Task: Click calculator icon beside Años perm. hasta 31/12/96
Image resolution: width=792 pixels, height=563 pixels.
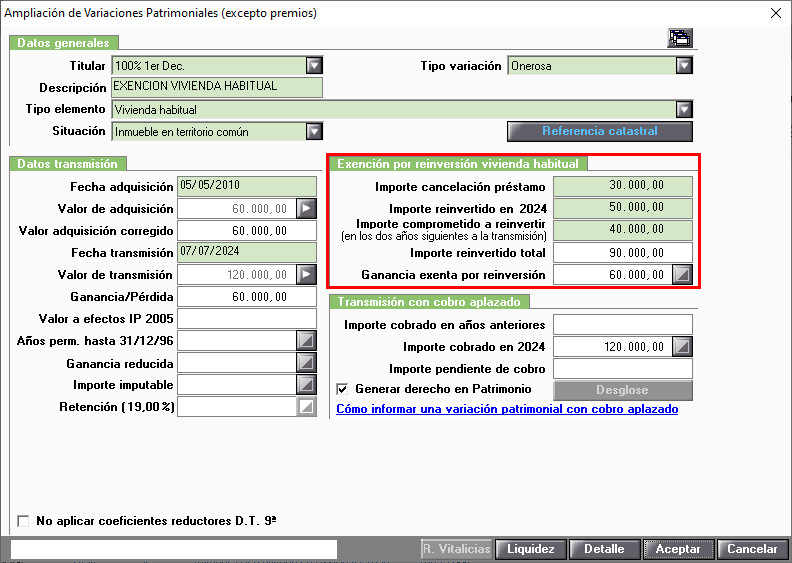Action: point(306,341)
